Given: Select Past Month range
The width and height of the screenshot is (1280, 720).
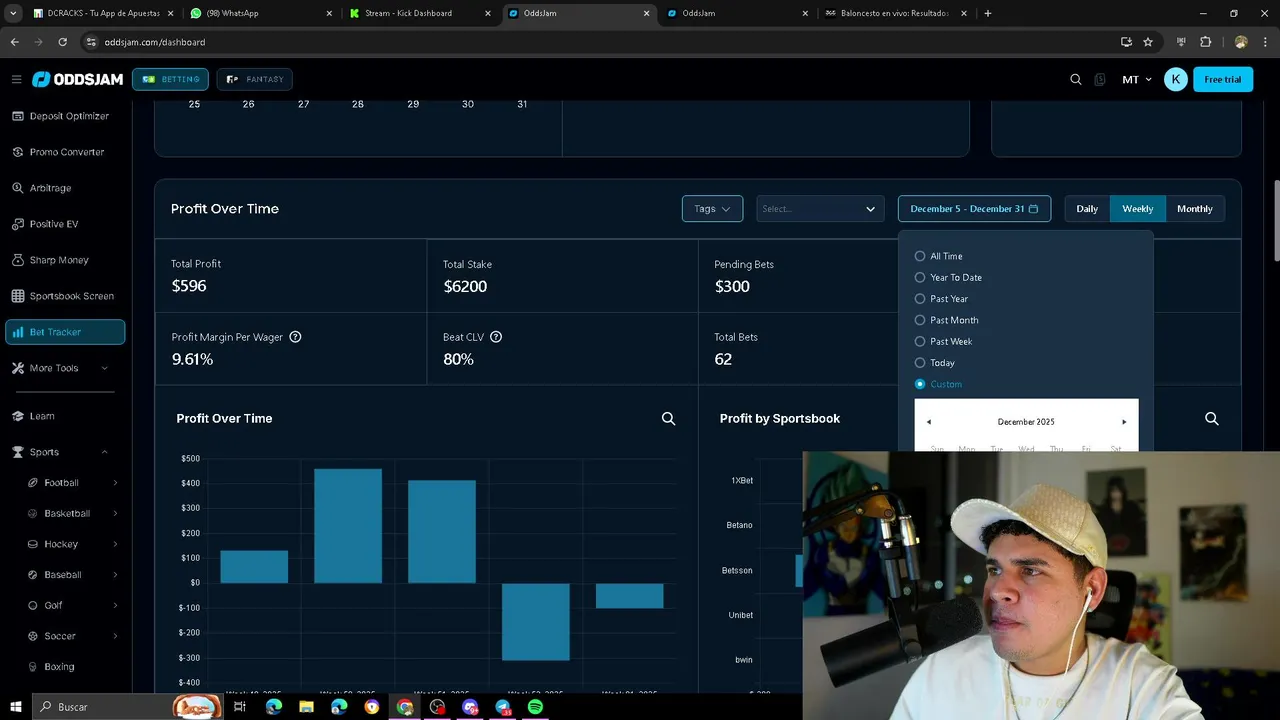Looking at the screenshot, I should point(946,320).
